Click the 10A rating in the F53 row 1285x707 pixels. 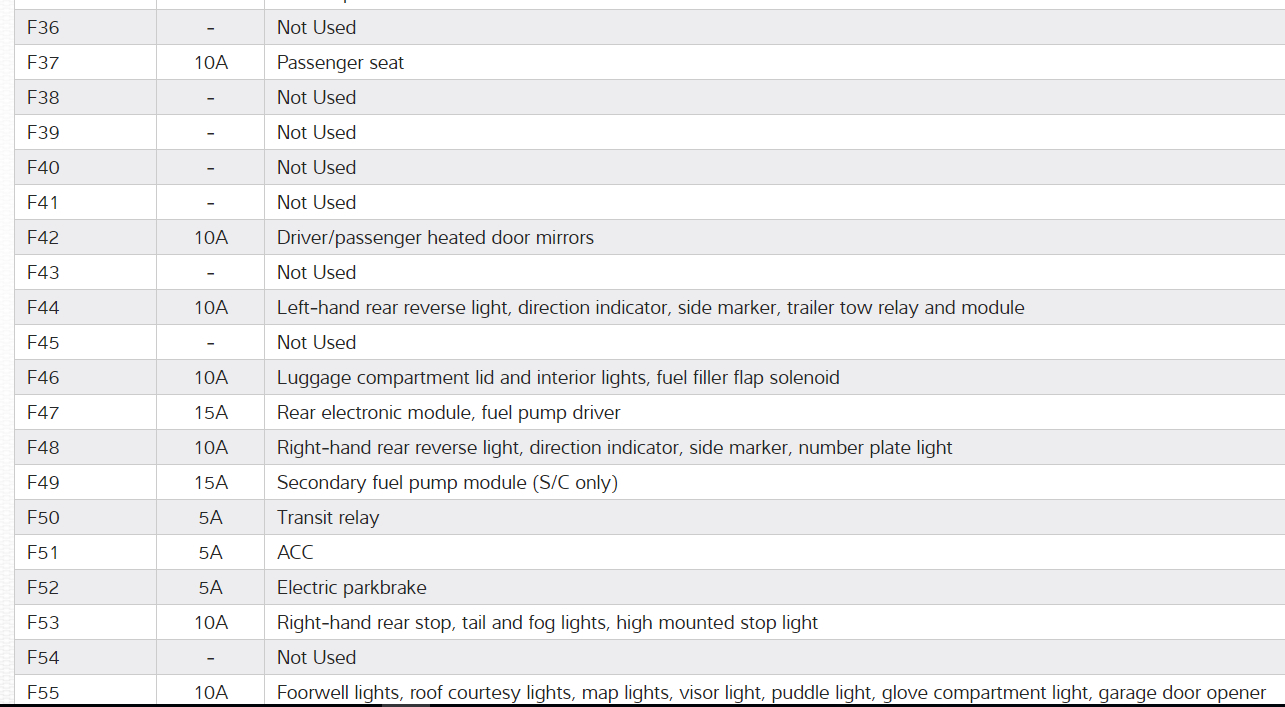click(x=211, y=623)
